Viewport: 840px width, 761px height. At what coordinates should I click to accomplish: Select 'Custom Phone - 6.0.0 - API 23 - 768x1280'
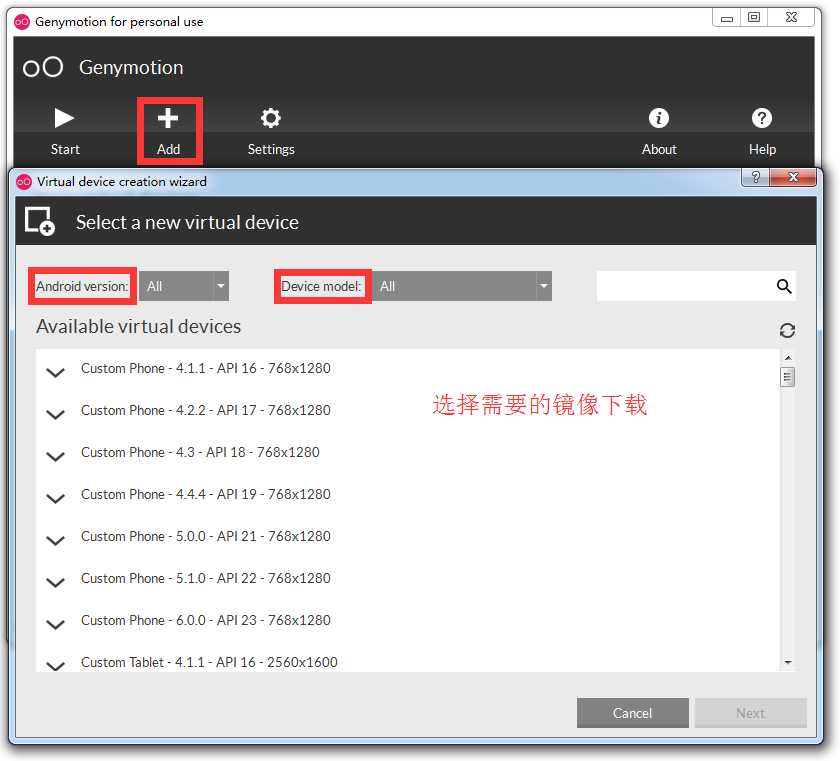pos(206,620)
